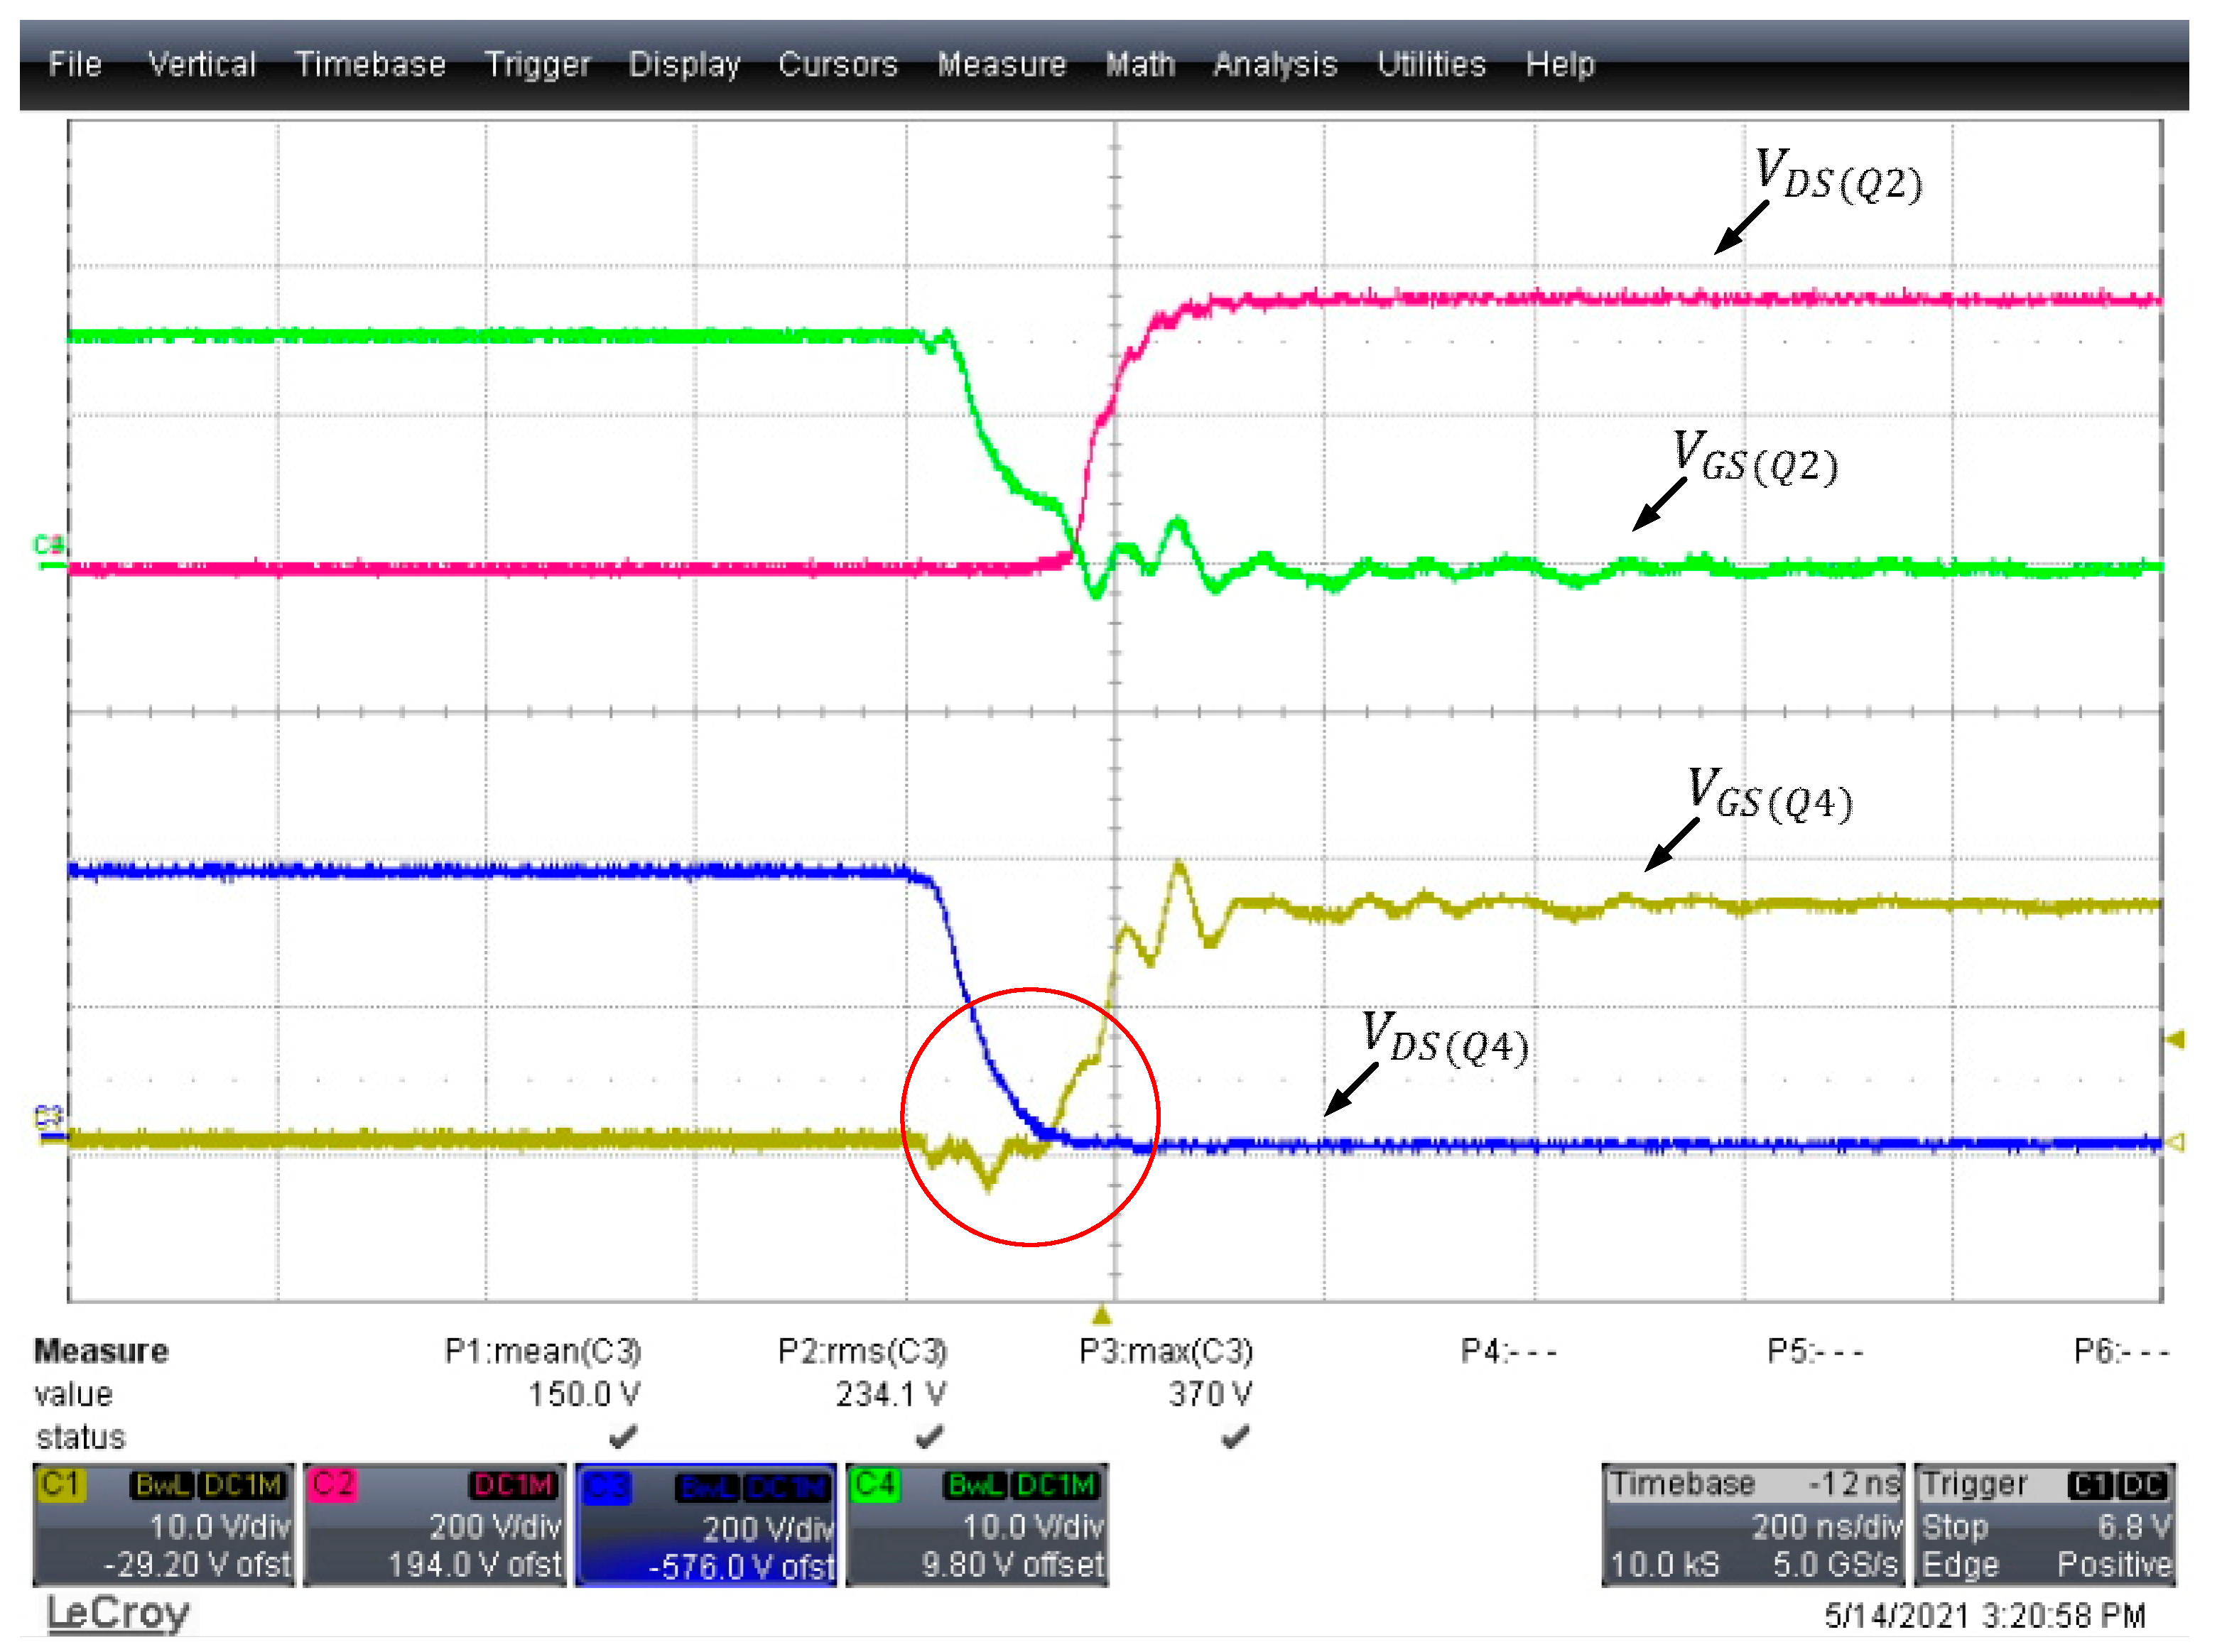Open the C1 channel descriptor box
This screenshot has height=1652, width=2222.
click(163, 1525)
